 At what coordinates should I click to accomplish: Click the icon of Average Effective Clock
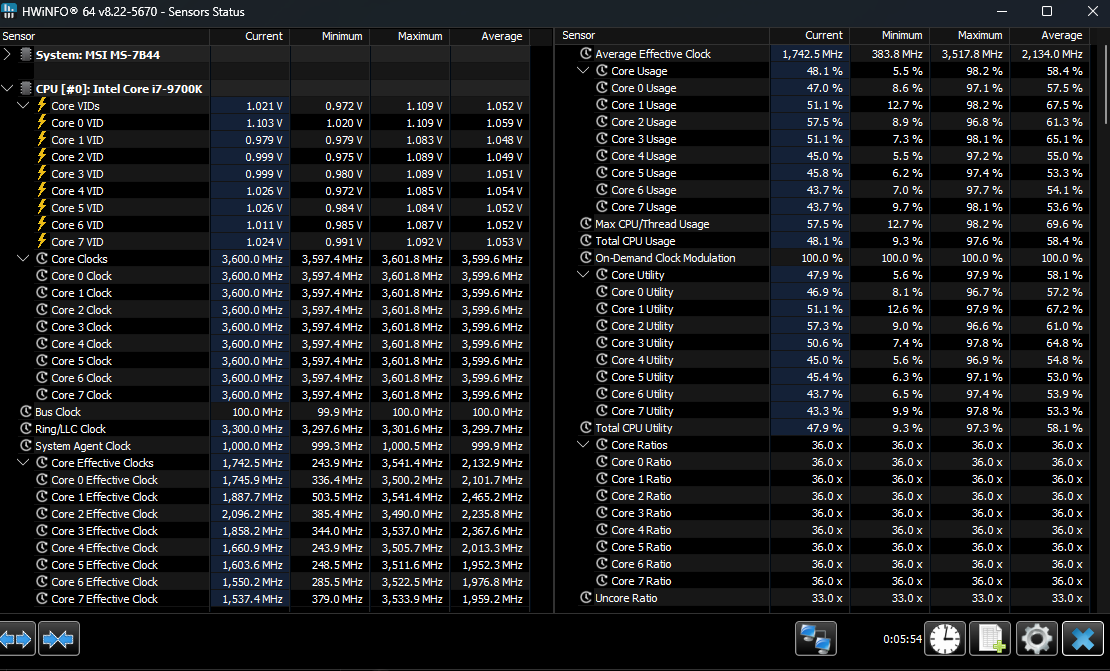tap(585, 53)
